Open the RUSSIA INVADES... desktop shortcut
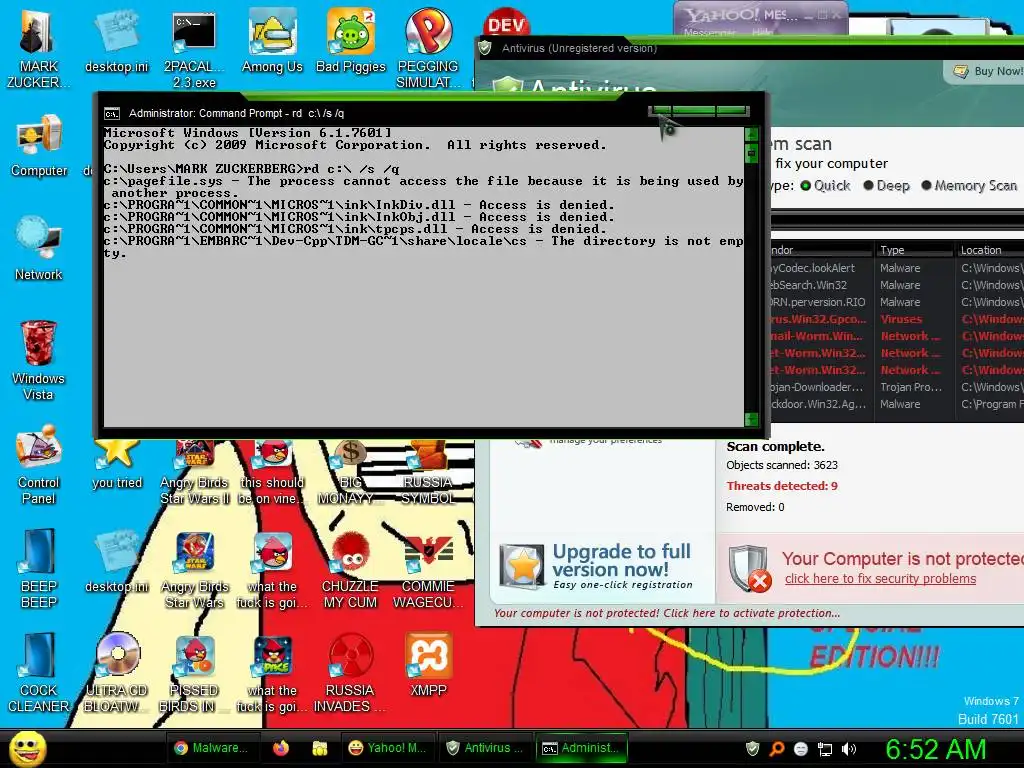Image resolution: width=1024 pixels, height=768 pixels. click(x=350, y=673)
